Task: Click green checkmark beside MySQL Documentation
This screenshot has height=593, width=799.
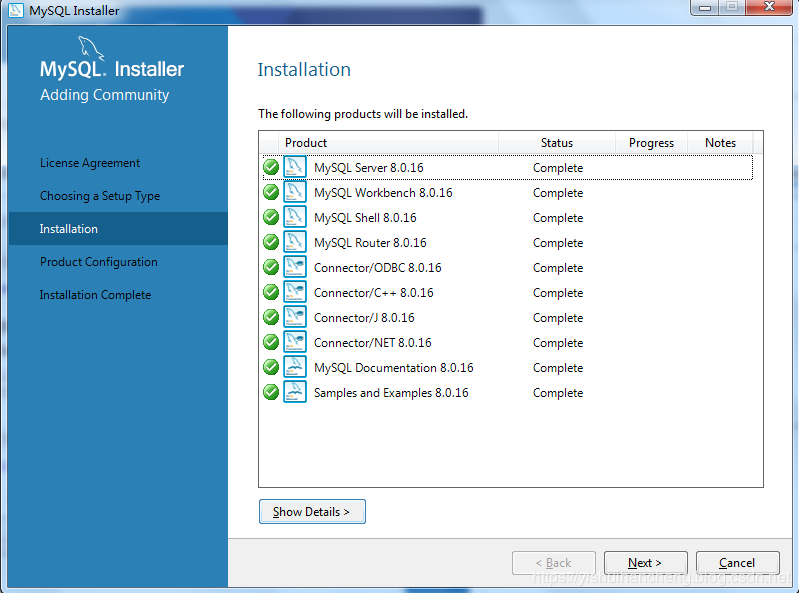Action: 271,367
